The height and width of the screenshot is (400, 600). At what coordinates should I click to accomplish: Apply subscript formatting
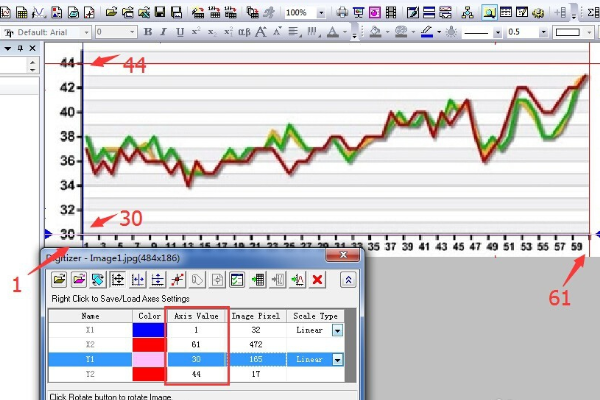(212, 32)
